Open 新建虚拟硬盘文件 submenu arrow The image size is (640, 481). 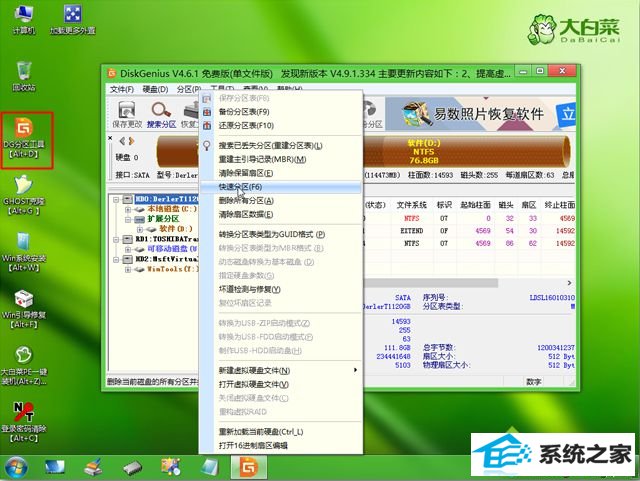[356, 370]
